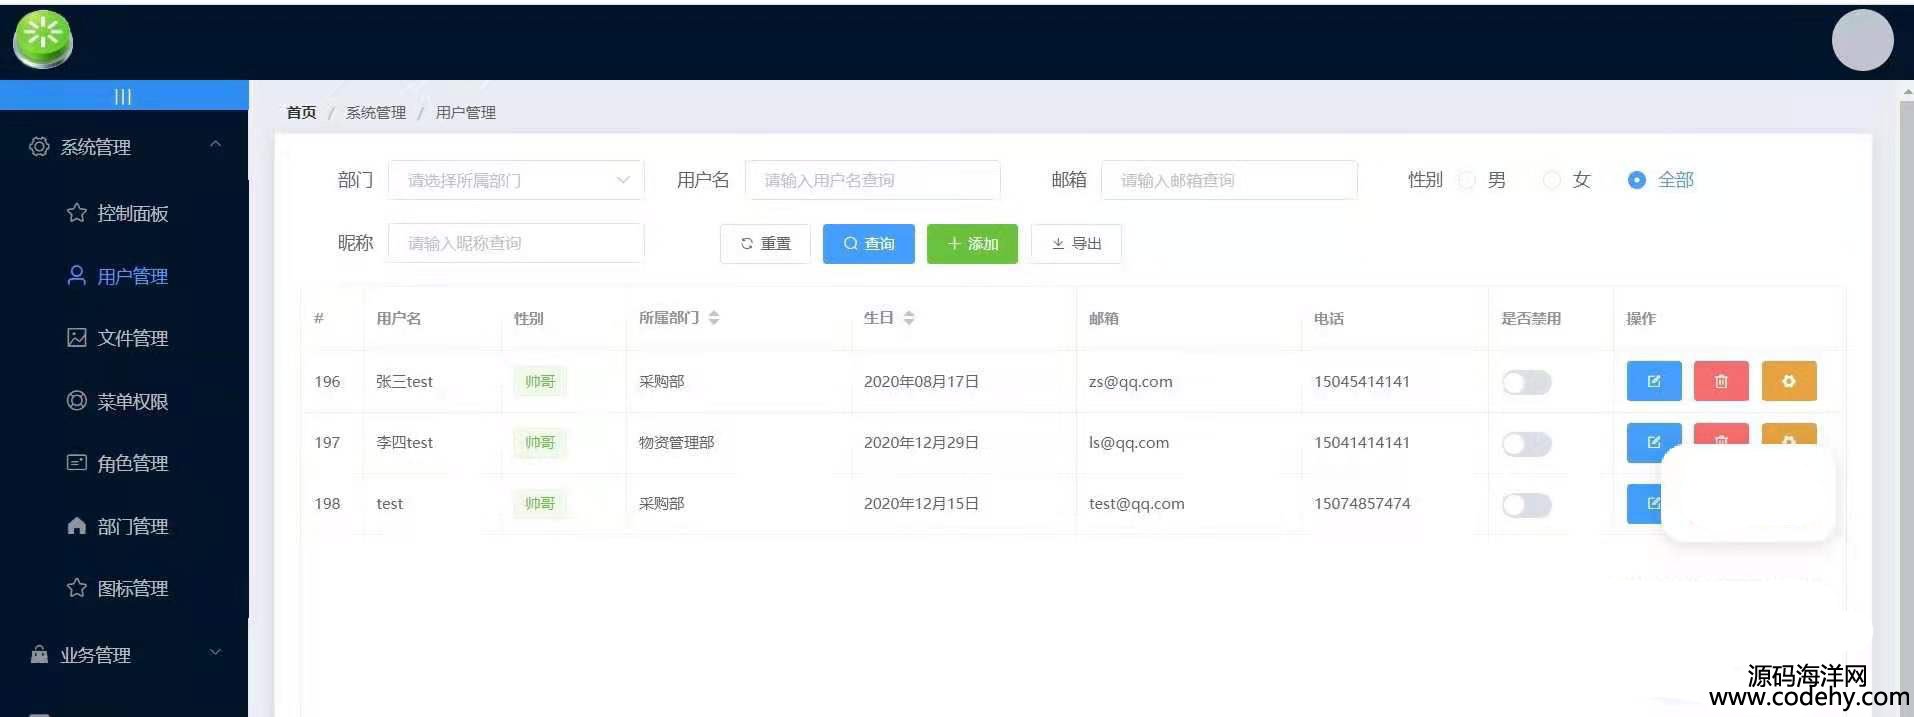Image resolution: width=1914 pixels, height=717 pixels.
Task: Click phone number 15074857474
Action: (1362, 503)
